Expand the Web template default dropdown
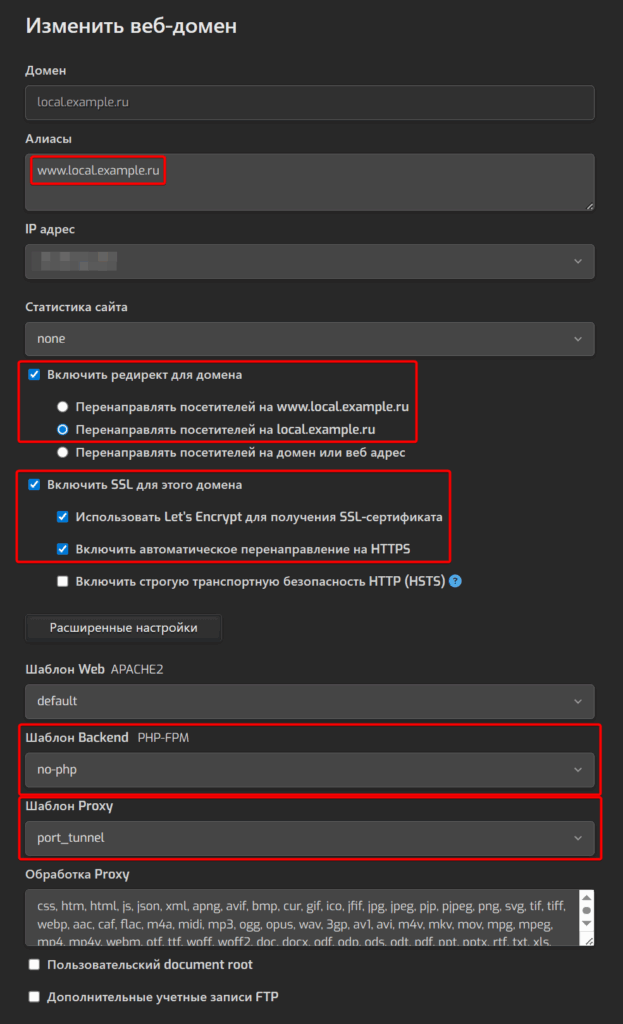This screenshot has height=1024, width=623. (x=310, y=701)
